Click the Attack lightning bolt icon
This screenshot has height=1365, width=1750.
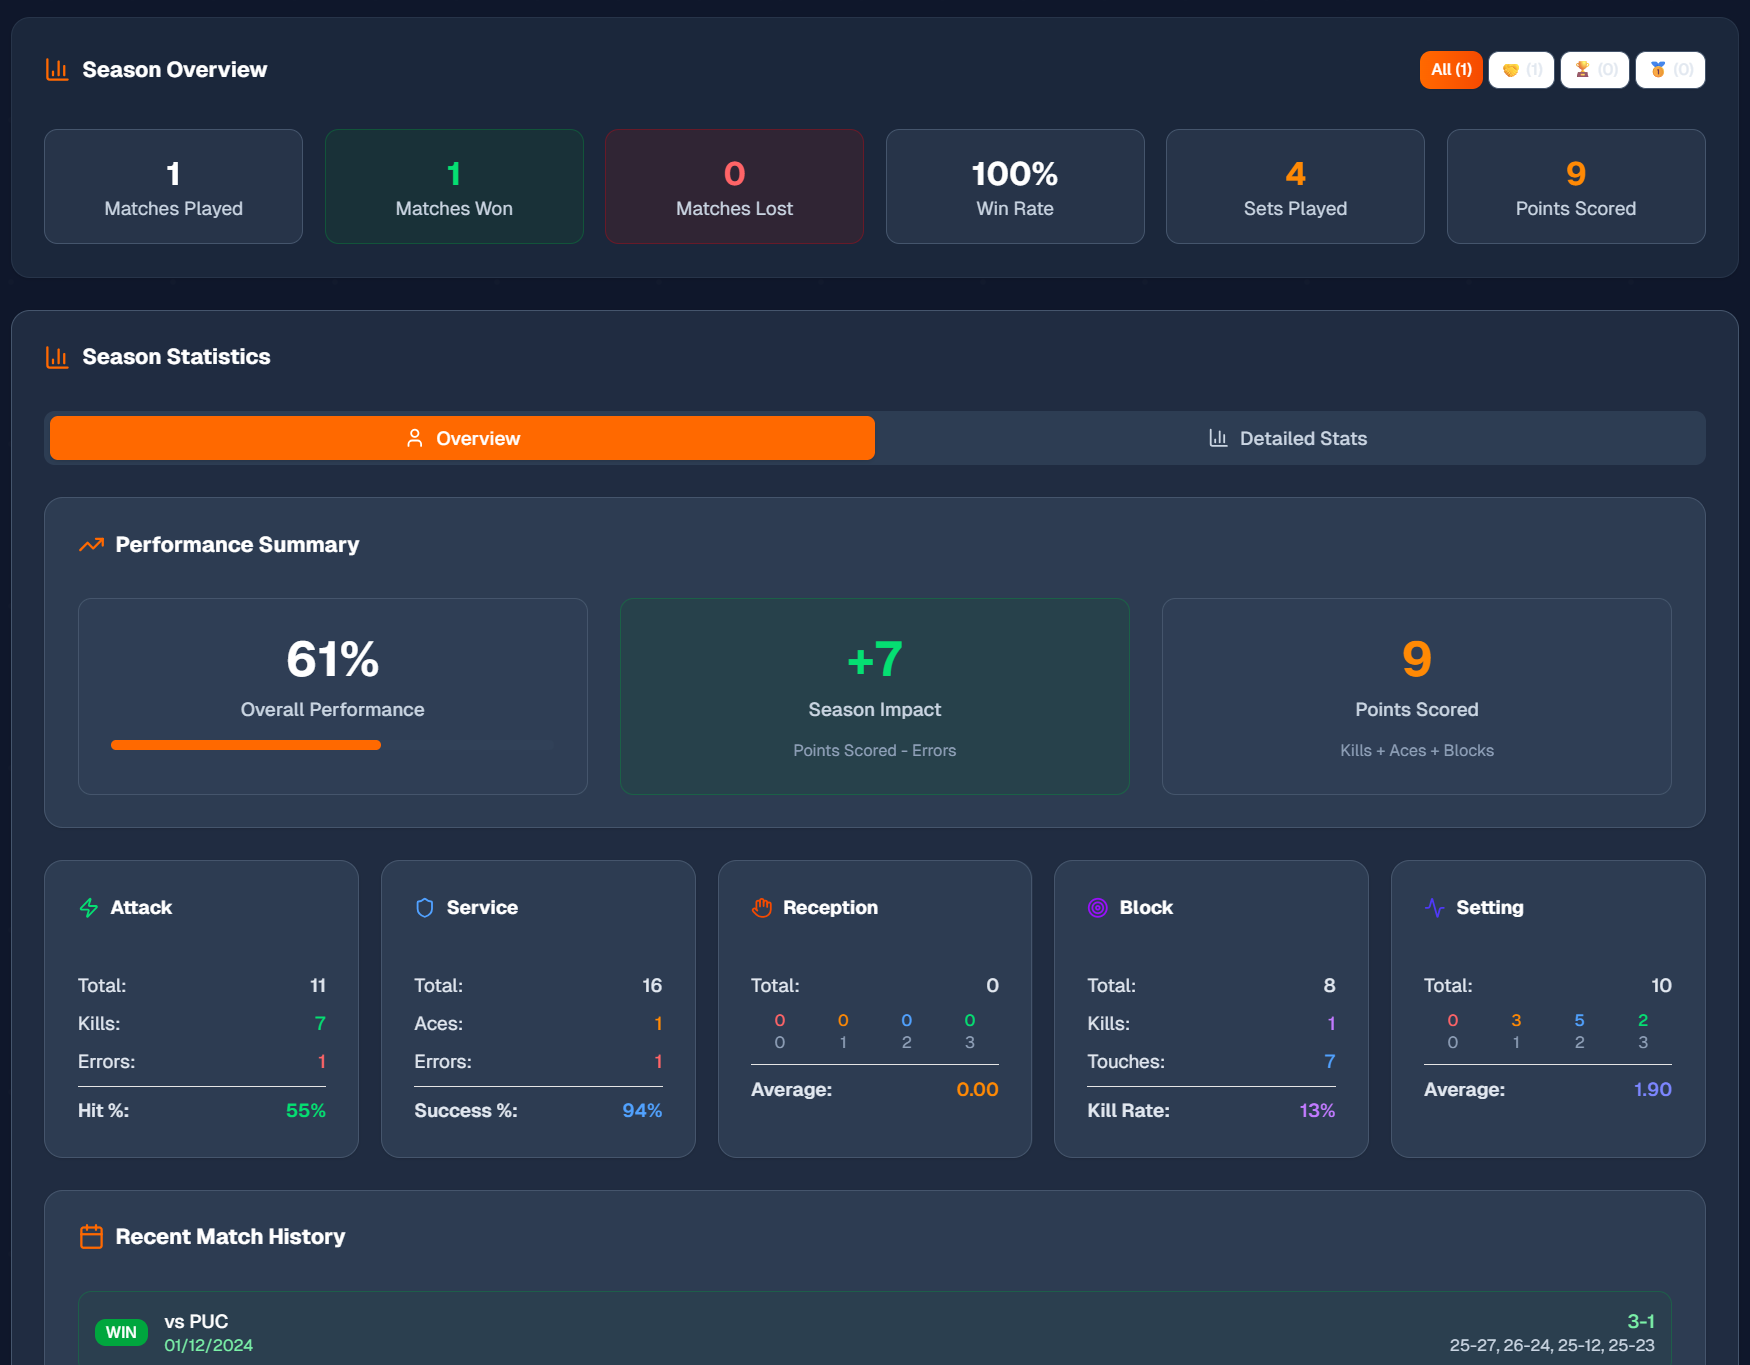pyautogui.click(x=88, y=908)
